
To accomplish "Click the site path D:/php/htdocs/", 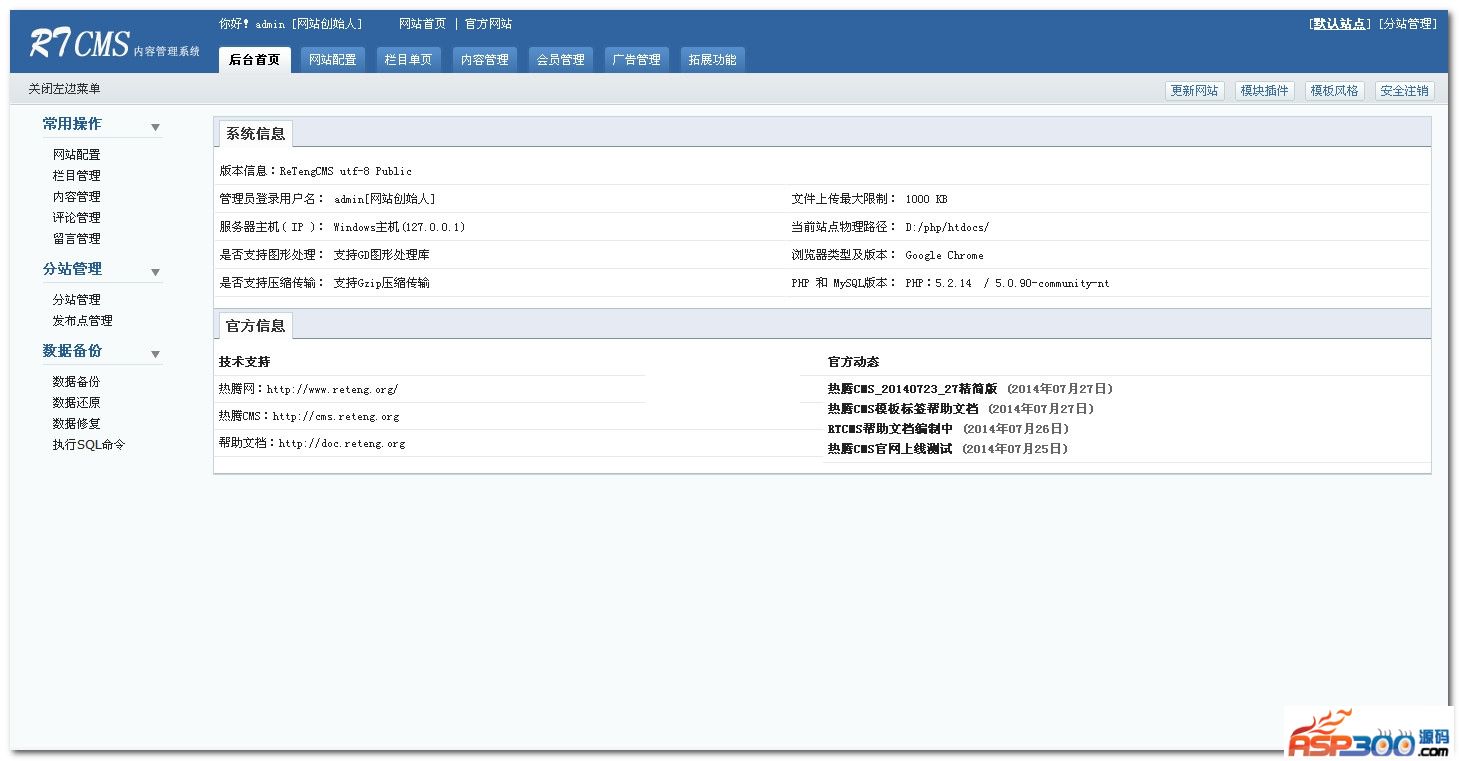I will 947,227.
